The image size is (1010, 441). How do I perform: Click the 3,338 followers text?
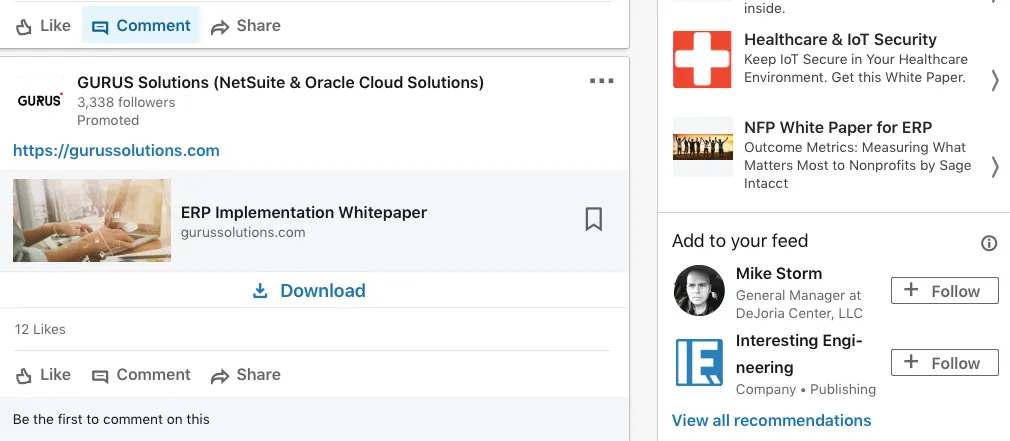coord(126,102)
